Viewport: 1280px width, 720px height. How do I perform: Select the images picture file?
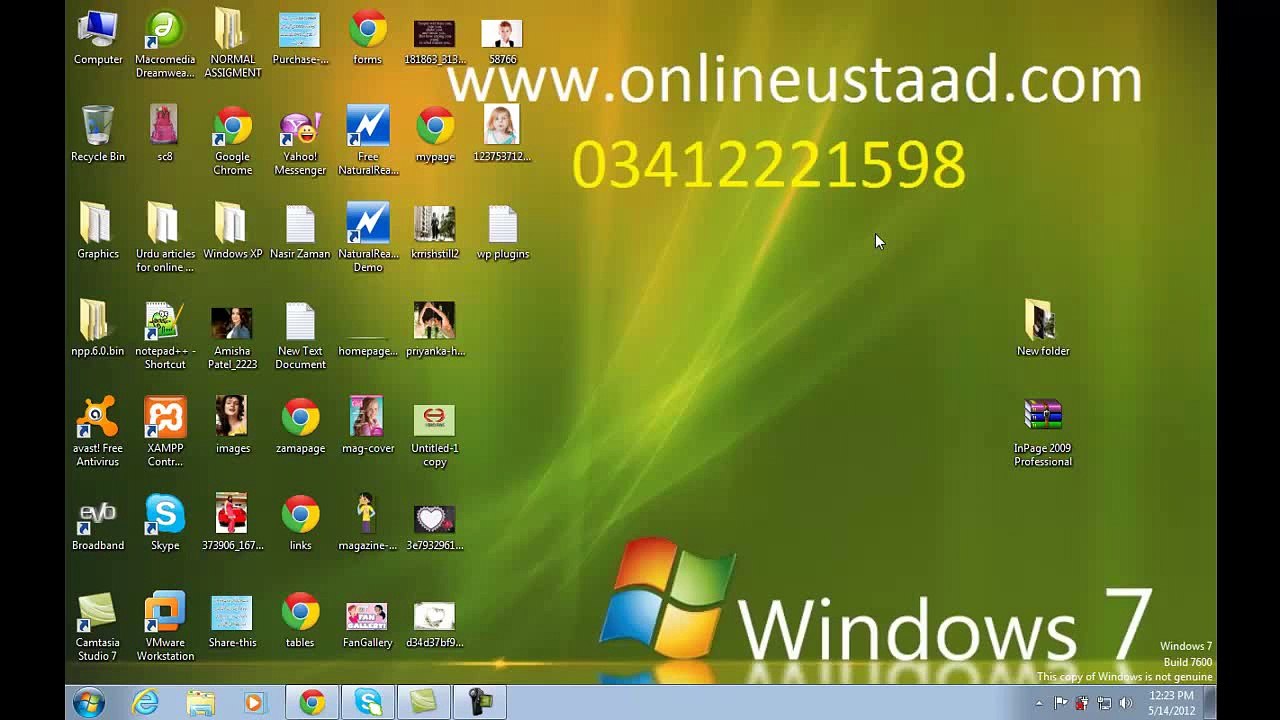[233, 426]
